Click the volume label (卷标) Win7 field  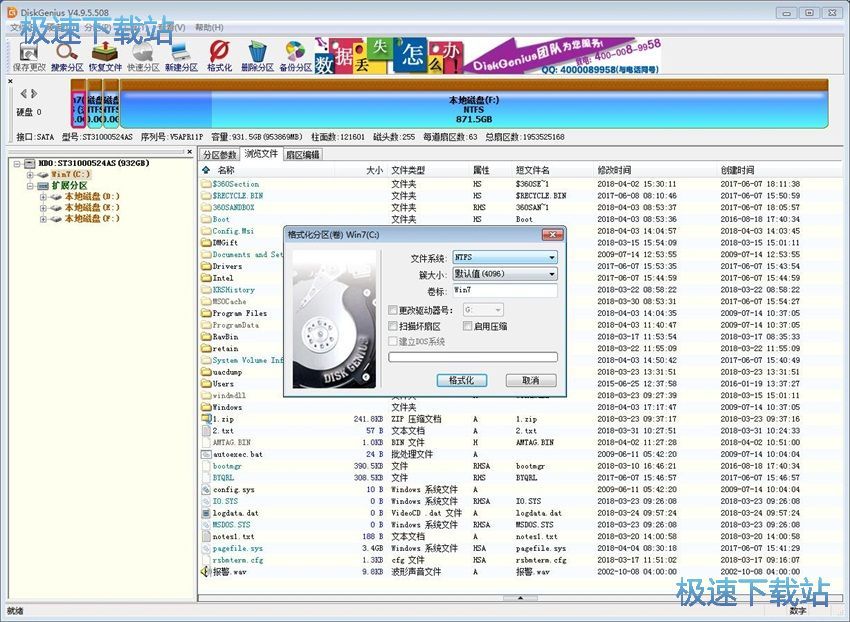pos(505,291)
